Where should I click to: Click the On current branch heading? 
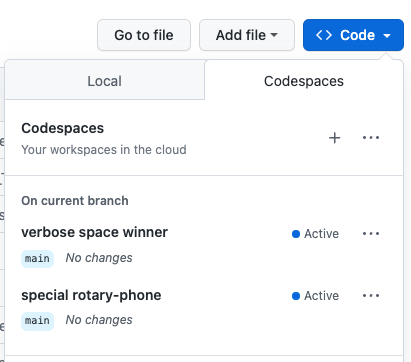click(x=75, y=201)
